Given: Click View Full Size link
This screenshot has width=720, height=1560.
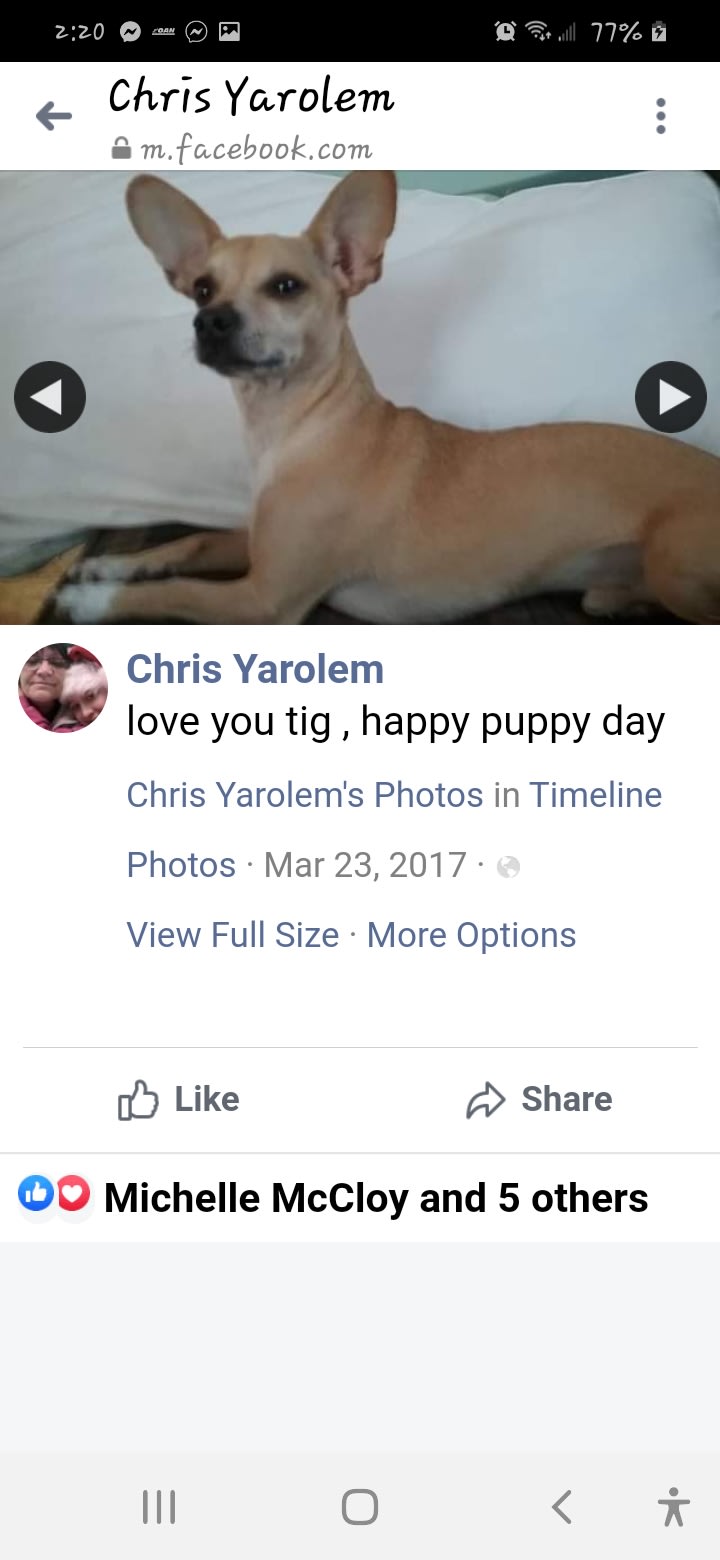Looking at the screenshot, I should coord(233,935).
